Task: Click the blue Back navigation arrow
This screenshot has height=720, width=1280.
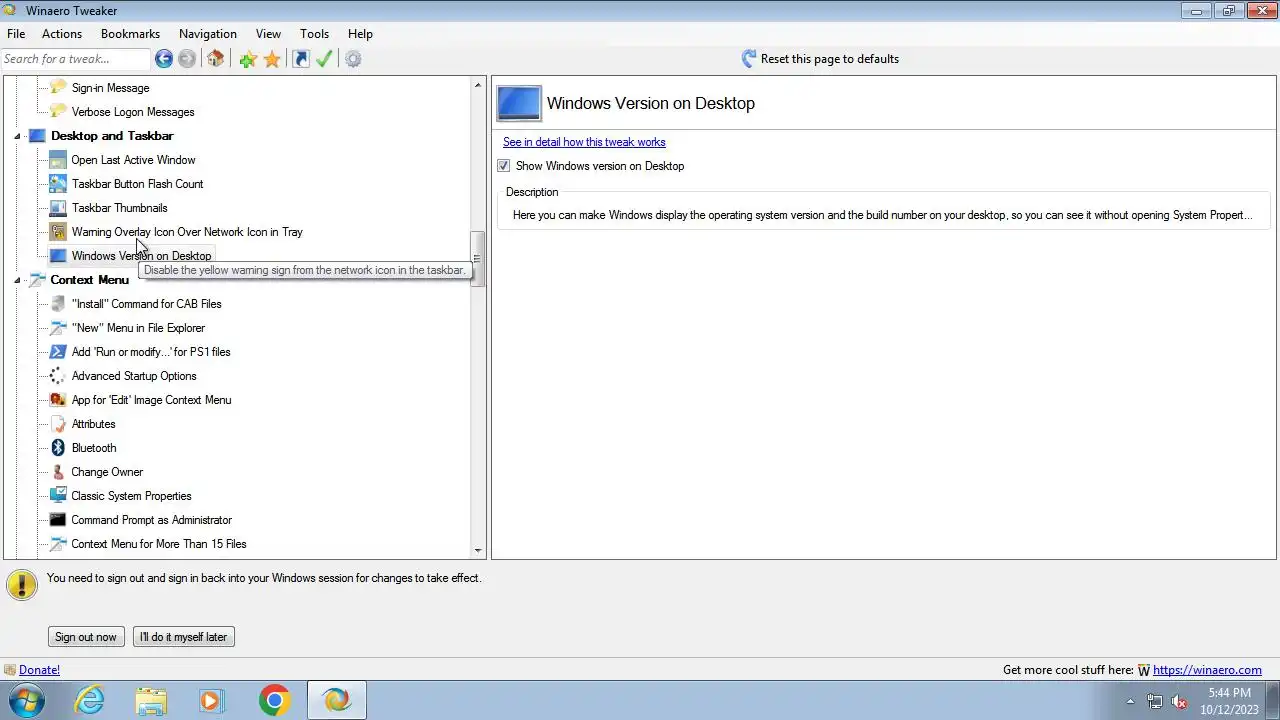Action: [x=164, y=59]
